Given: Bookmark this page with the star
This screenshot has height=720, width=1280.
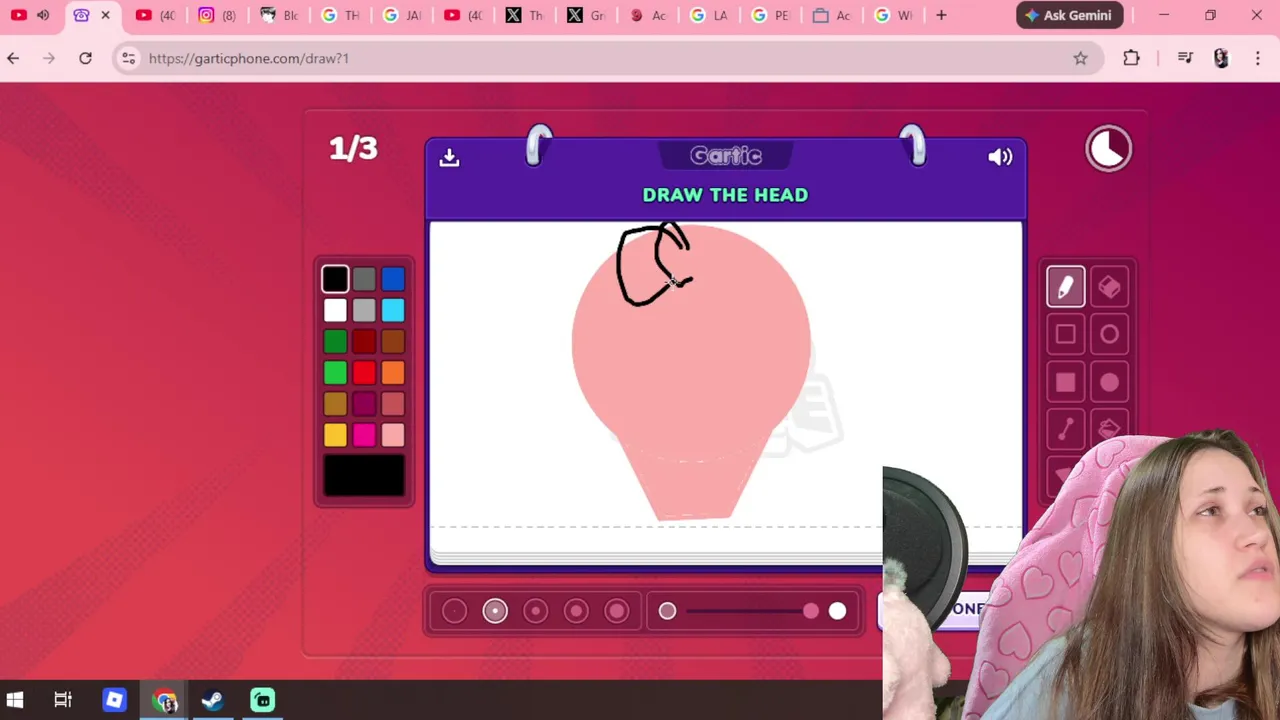Looking at the screenshot, I should point(1080,58).
